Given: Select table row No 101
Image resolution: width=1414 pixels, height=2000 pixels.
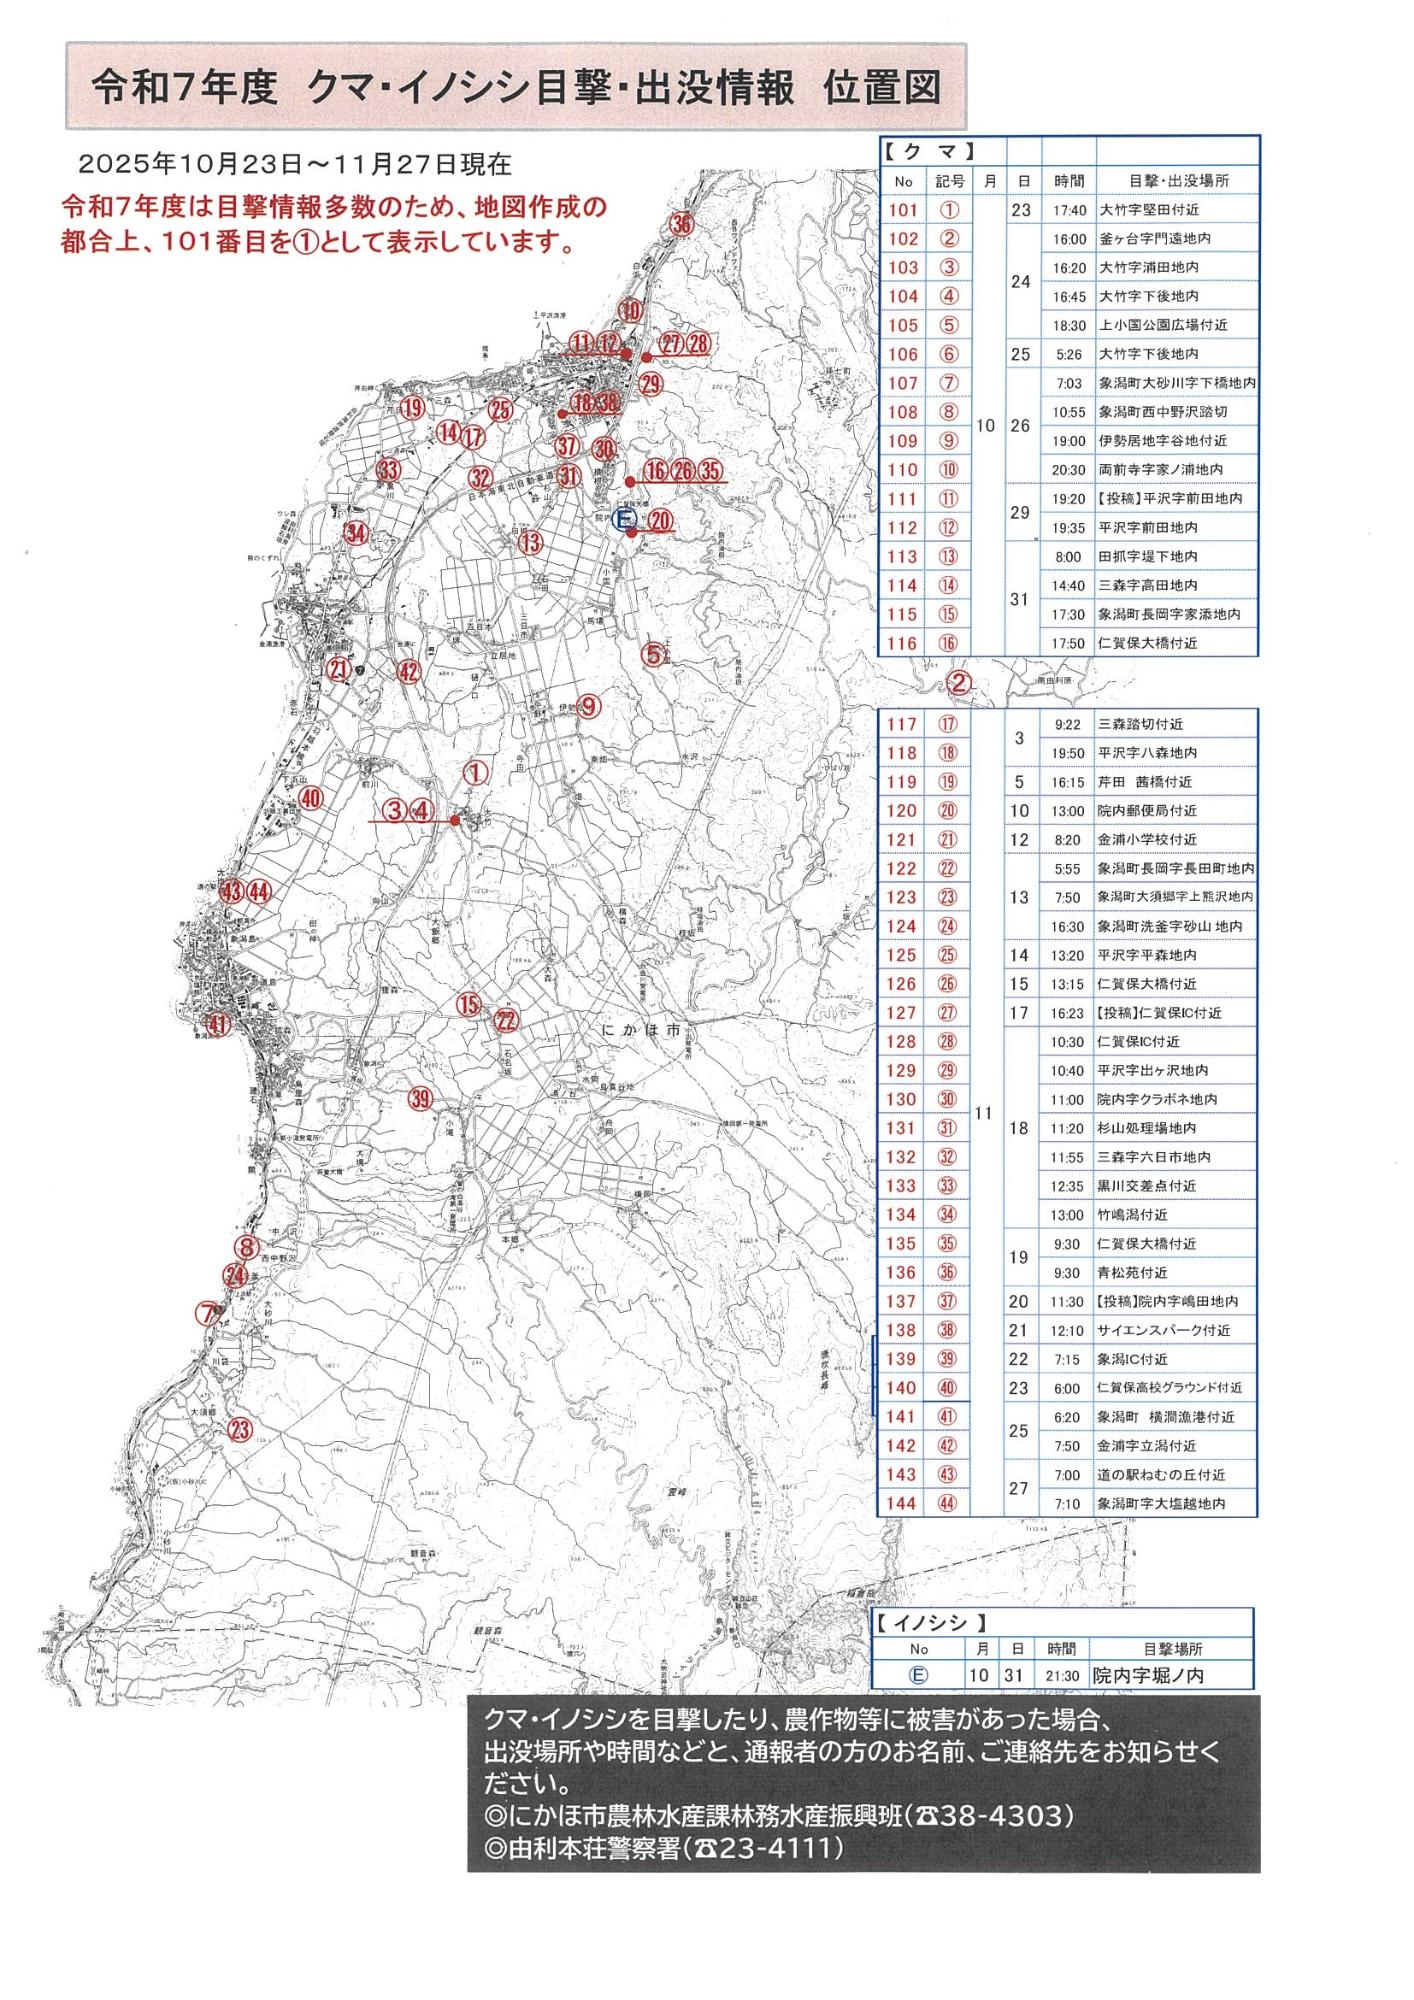Looking at the screenshot, I should point(1067,210).
